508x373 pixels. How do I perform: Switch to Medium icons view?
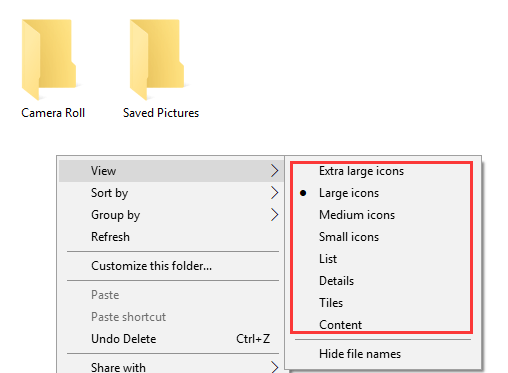357,215
